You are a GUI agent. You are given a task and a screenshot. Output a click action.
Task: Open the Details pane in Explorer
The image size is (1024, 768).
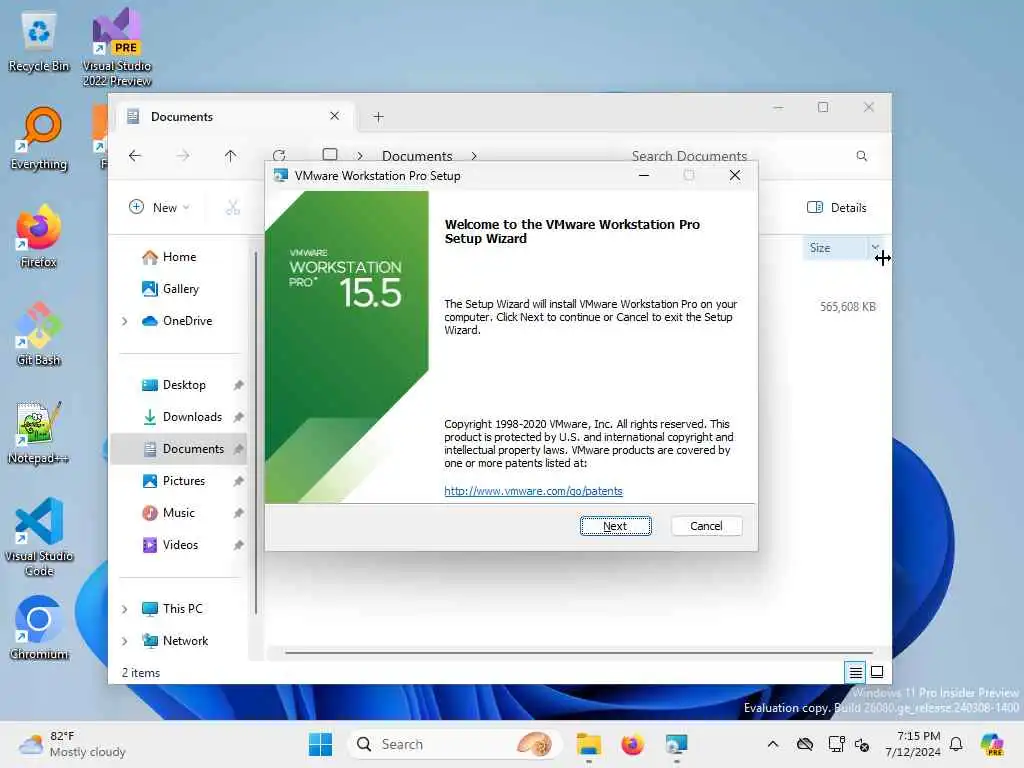[x=837, y=208]
